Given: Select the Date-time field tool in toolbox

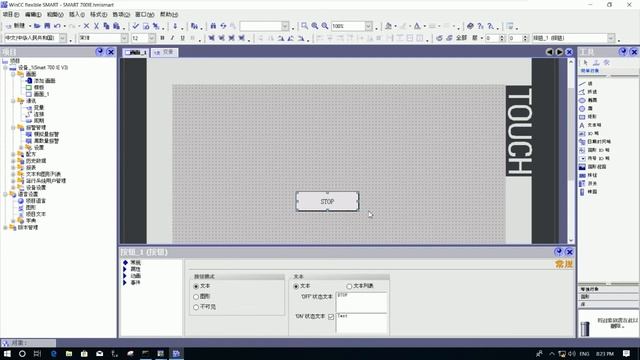Looking at the screenshot, I should coord(595,142).
